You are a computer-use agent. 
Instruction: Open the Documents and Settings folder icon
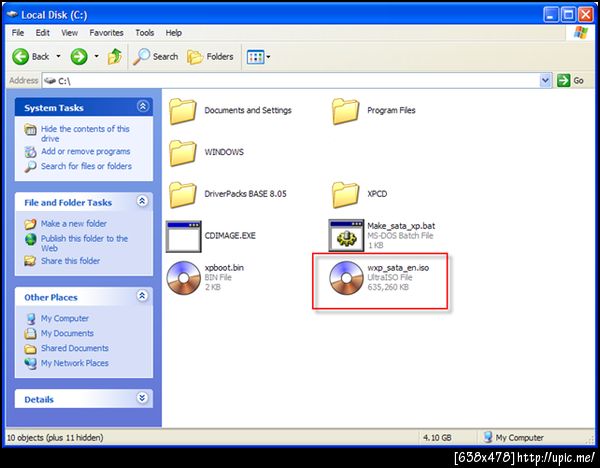[183, 111]
